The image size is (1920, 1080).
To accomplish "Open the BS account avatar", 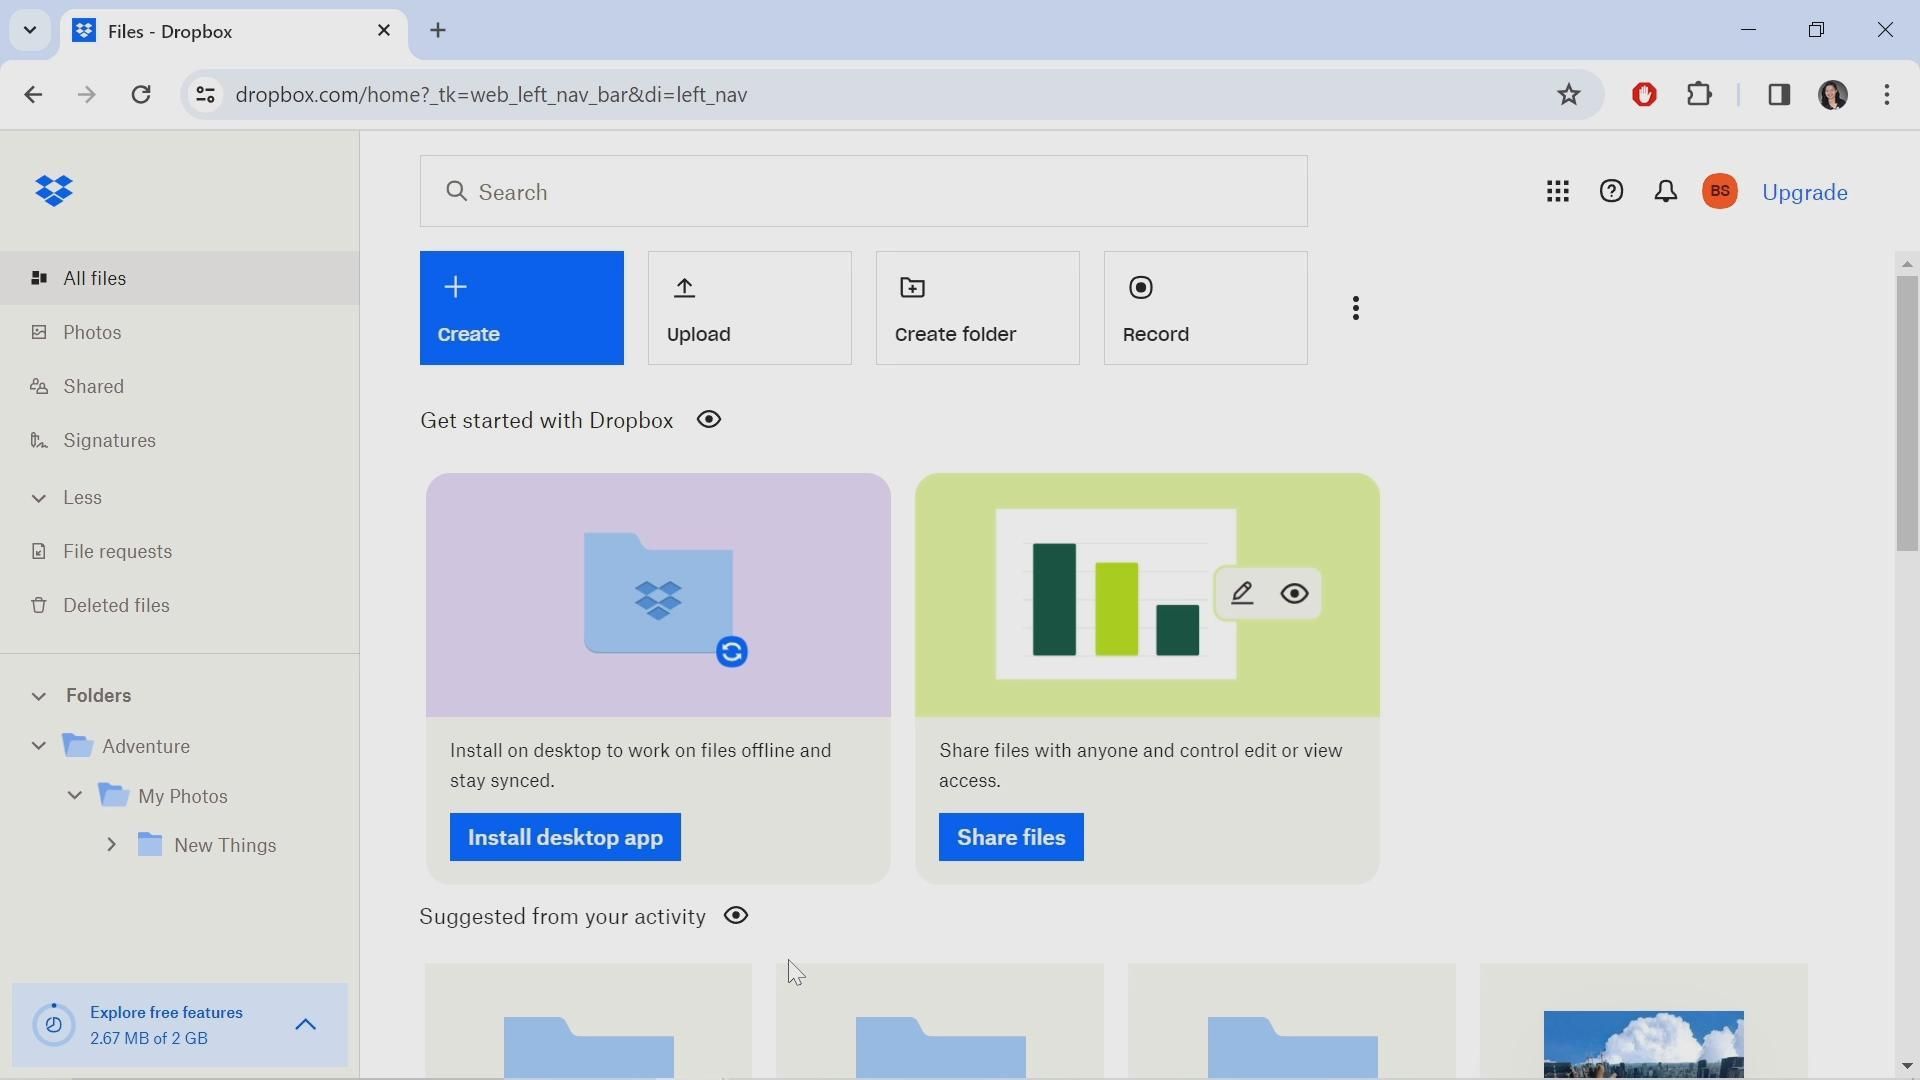I will pyautogui.click(x=1720, y=191).
